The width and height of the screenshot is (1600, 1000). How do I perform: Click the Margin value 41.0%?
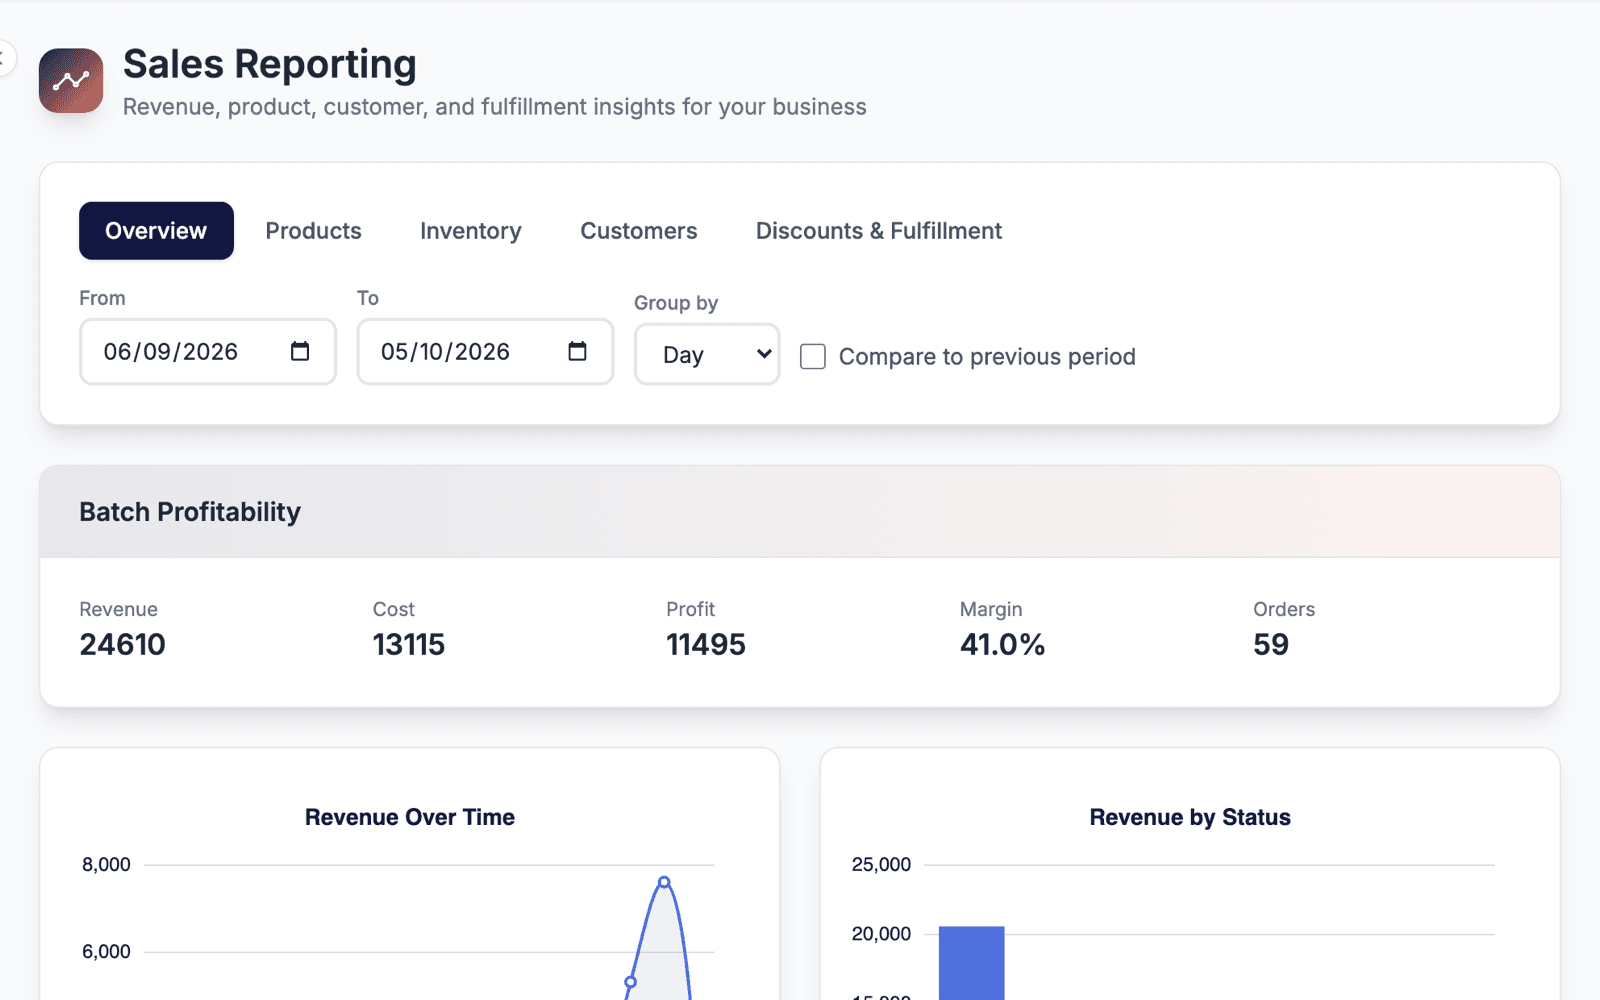[x=1002, y=645]
